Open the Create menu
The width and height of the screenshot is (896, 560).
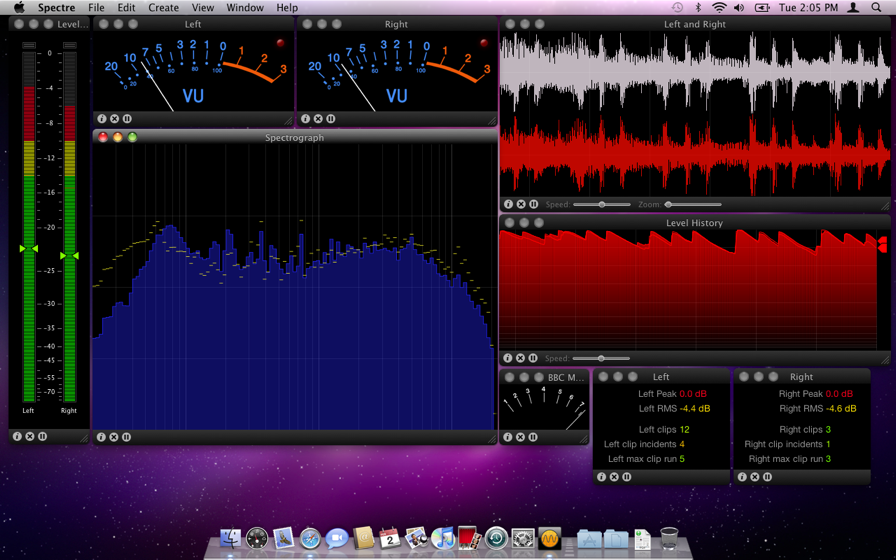163,8
